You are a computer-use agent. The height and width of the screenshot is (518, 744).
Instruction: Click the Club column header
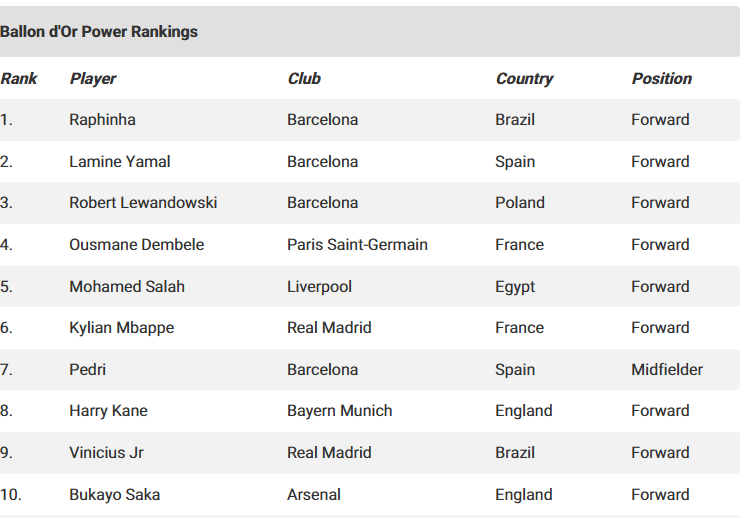coord(304,78)
